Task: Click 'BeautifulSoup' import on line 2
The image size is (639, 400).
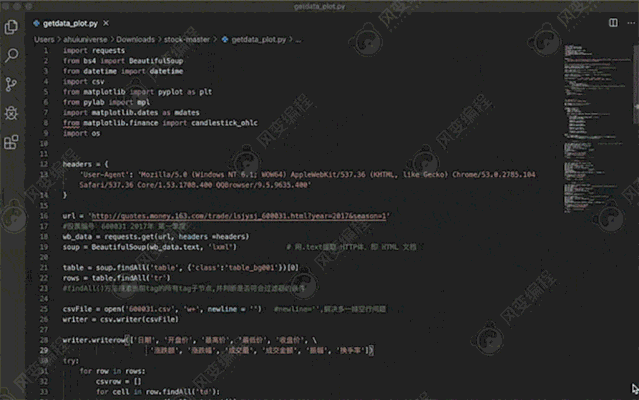Action: point(156,61)
